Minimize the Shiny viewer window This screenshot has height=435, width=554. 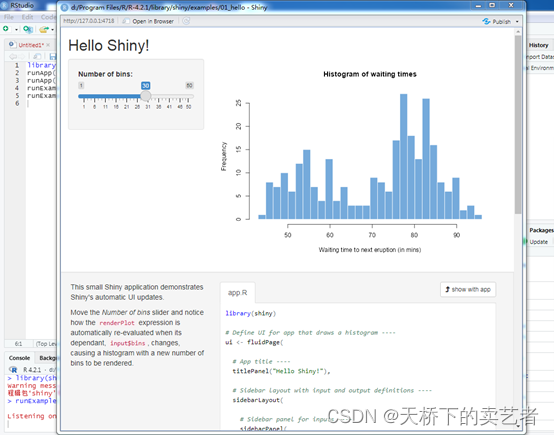(x=478, y=6)
